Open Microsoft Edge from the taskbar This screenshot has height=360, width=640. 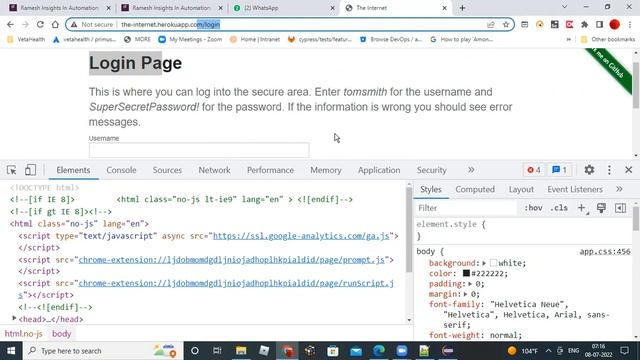click(x=379, y=351)
